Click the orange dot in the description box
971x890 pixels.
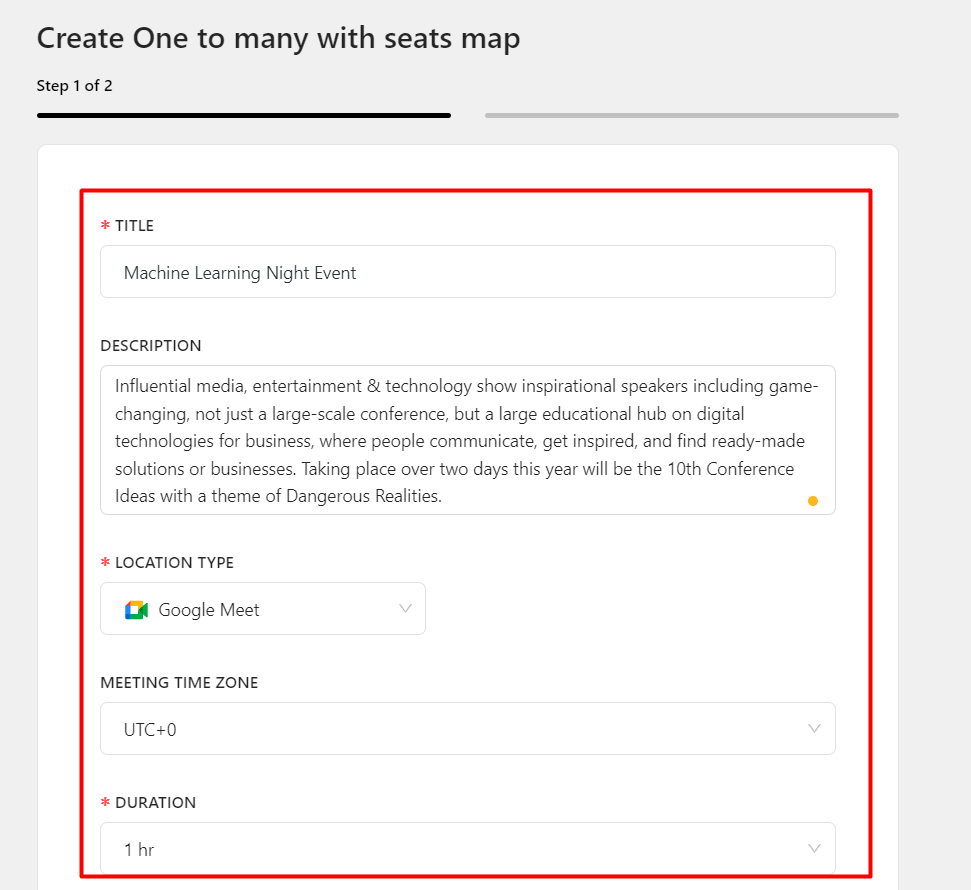(x=812, y=501)
